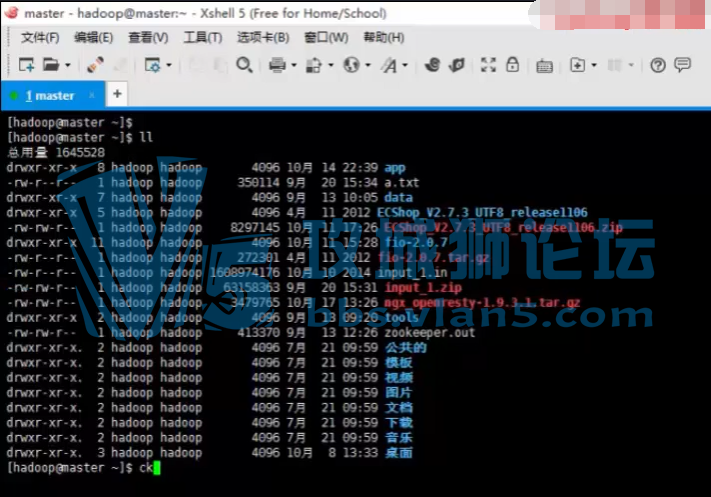Click the chat bubble feedback icon

(x=682, y=65)
